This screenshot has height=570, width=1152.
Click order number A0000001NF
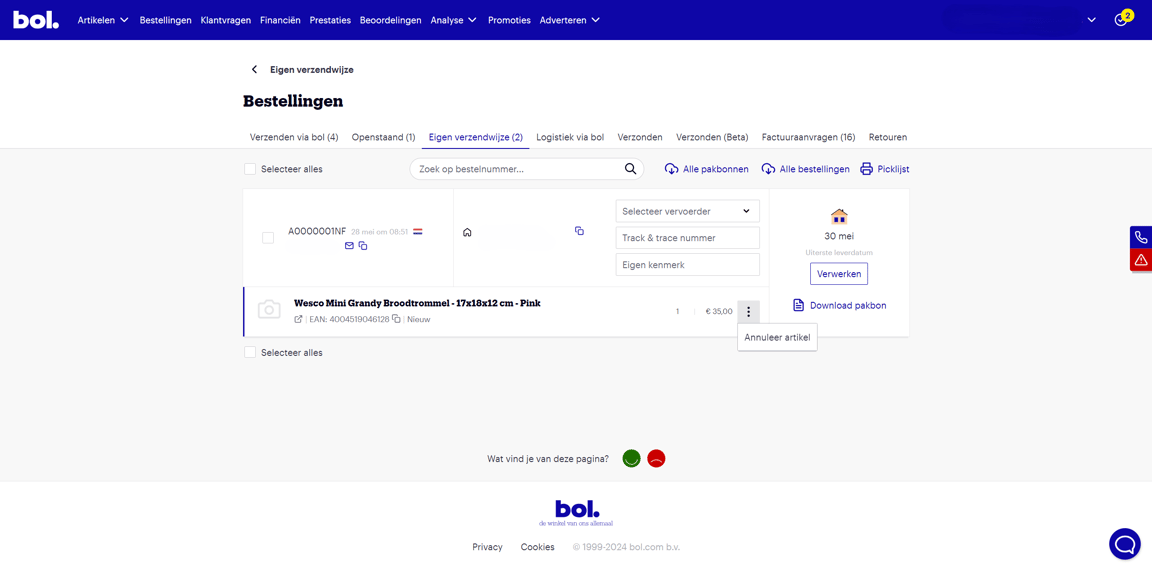(317, 231)
